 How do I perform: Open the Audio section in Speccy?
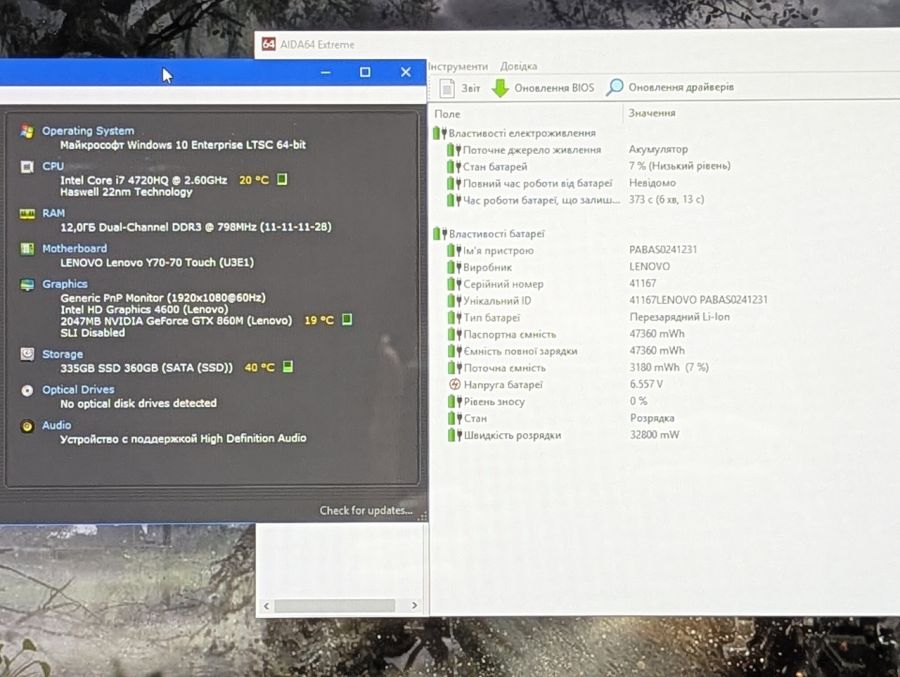coord(57,425)
